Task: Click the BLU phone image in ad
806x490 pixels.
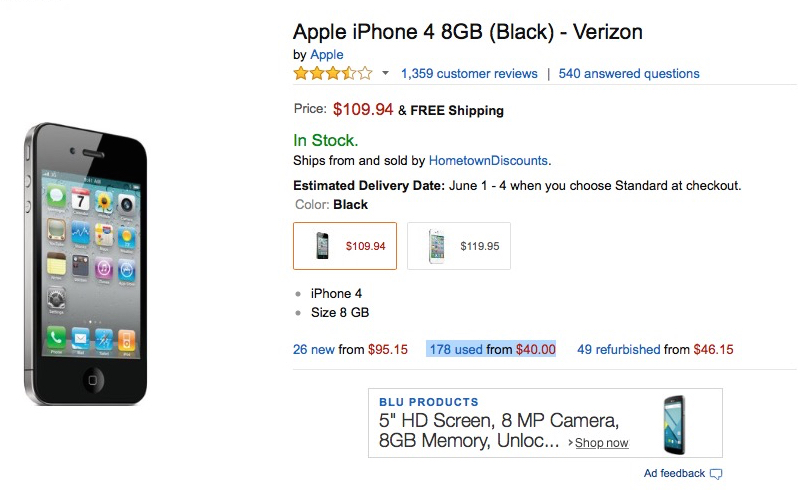Action: pos(674,425)
